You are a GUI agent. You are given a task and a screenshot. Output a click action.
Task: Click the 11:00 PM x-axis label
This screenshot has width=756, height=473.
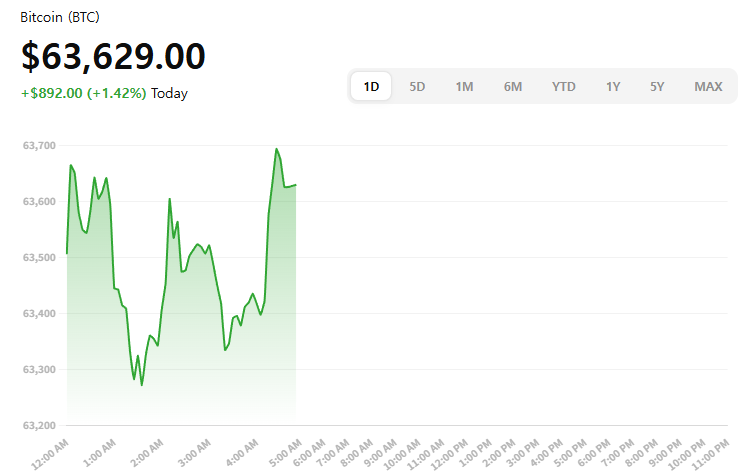710,454
